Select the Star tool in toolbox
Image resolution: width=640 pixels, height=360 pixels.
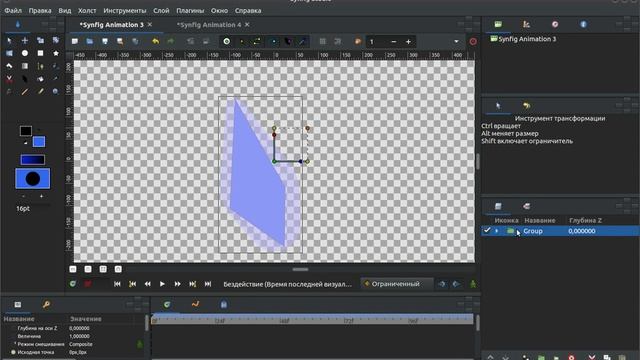coord(56,53)
